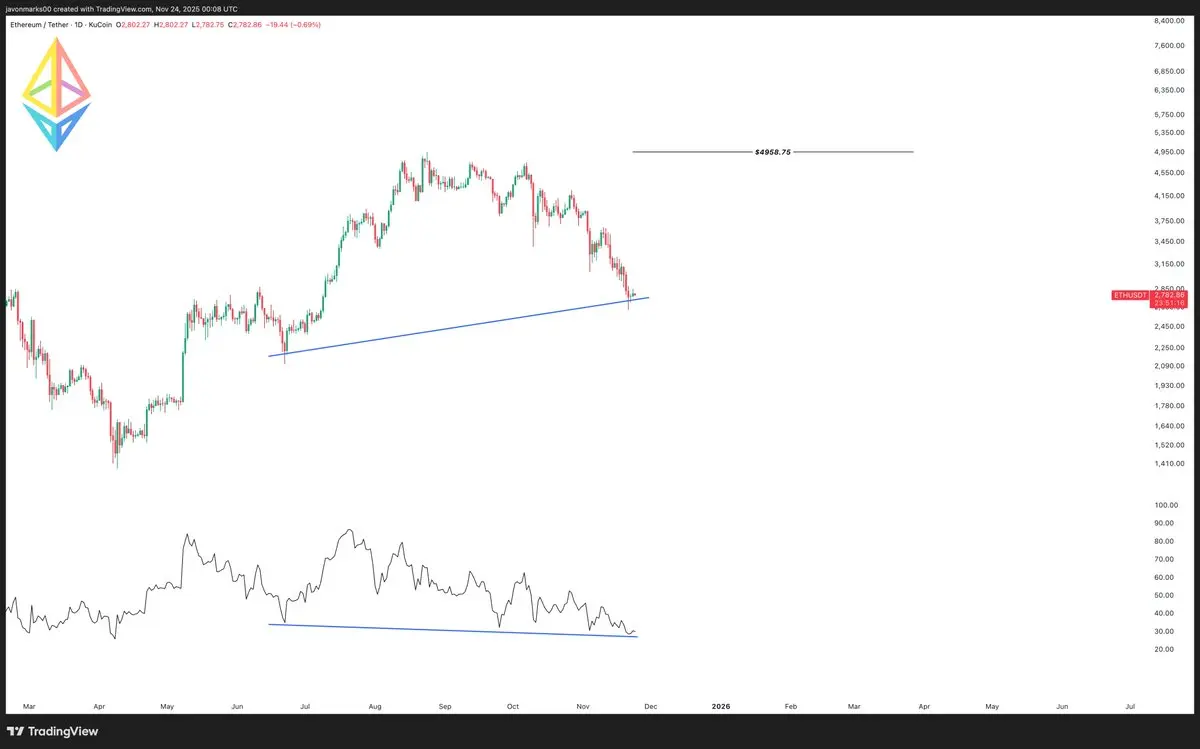Click the 70.00 RSI axis label
This screenshot has height=749, width=1200.
(x=1164, y=559)
